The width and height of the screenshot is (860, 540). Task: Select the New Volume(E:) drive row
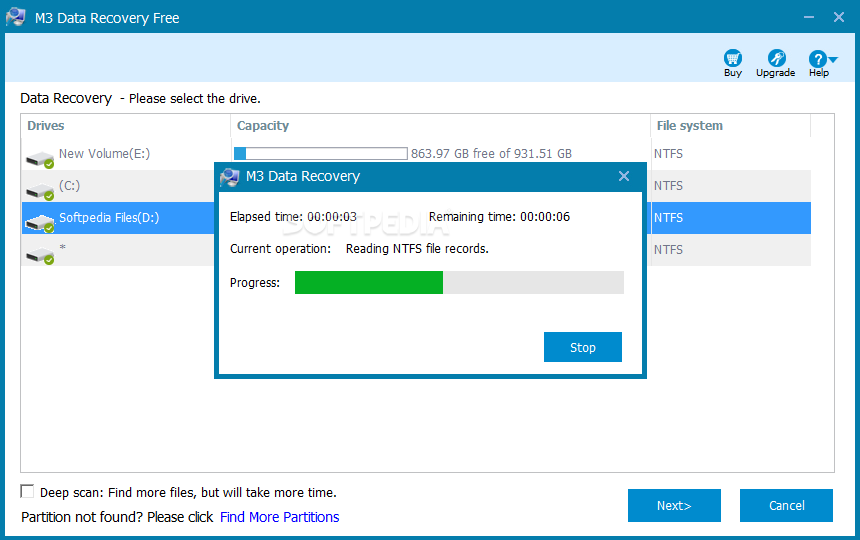pyautogui.click(x=416, y=154)
